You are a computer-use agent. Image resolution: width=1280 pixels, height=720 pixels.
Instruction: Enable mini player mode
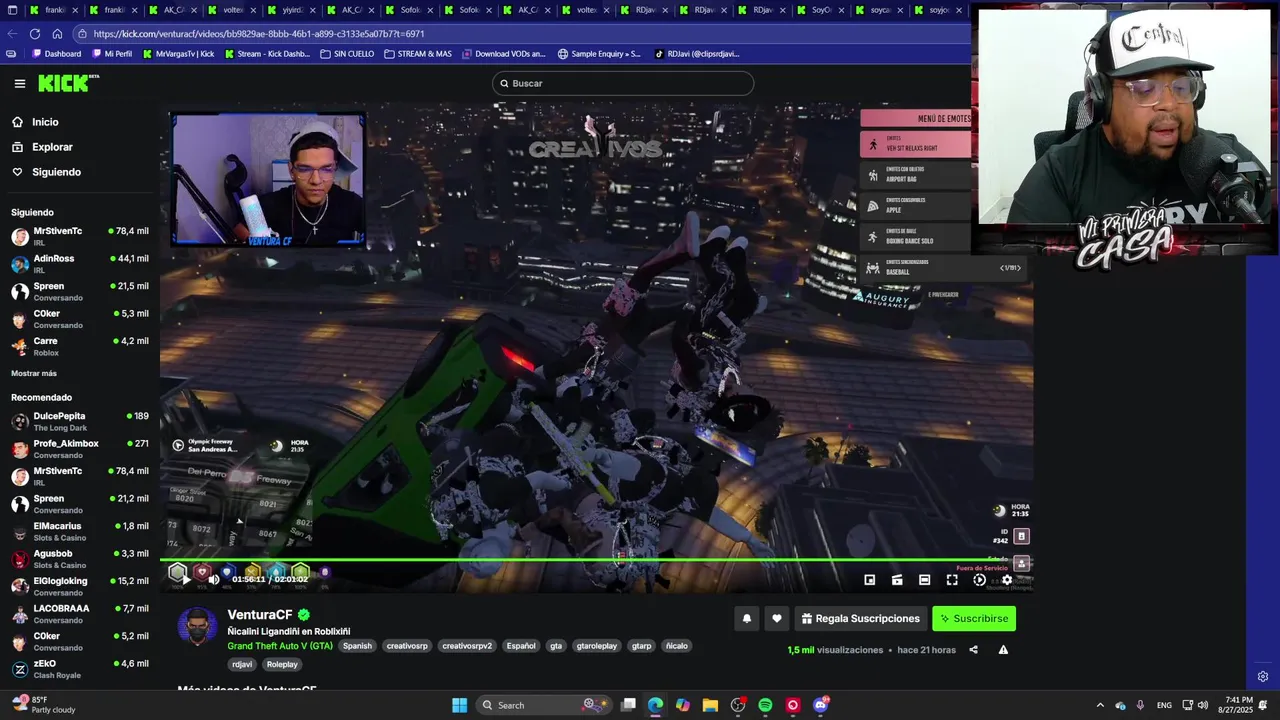coord(870,580)
